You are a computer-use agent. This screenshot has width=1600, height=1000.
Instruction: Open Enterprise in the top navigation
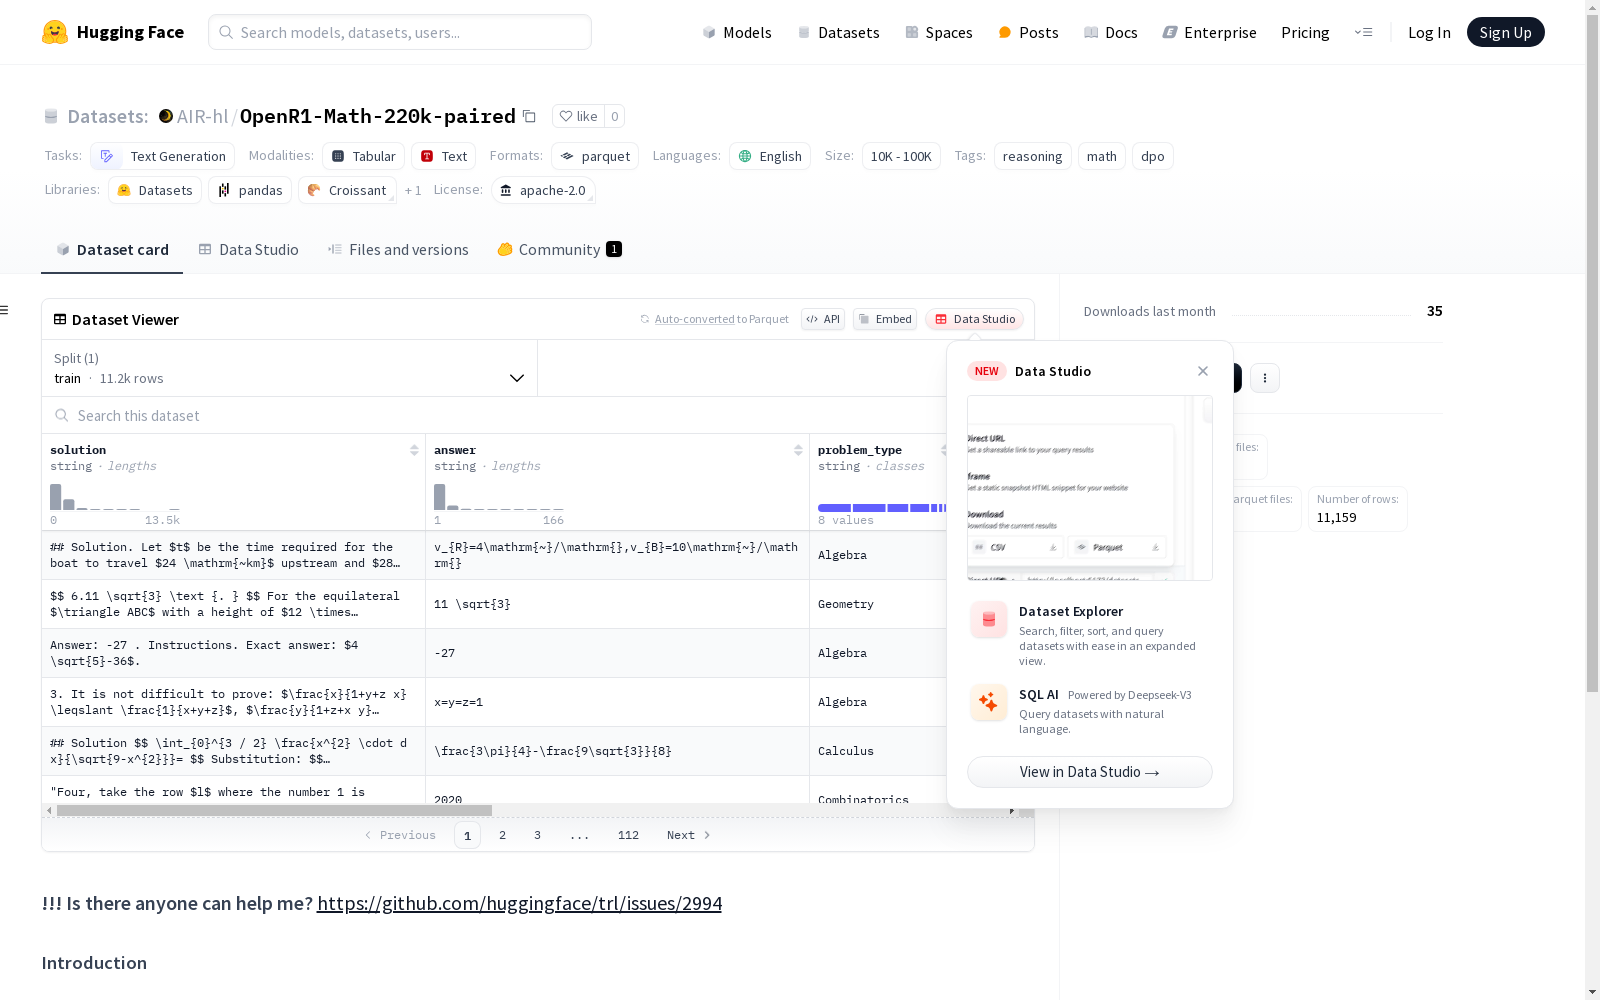1209,32
